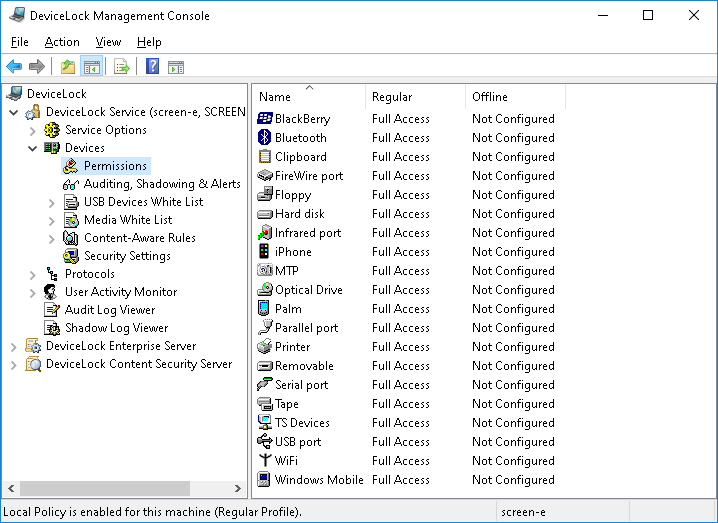Viewport: 718px width, 523px height.
Task: Open Help via the question mark icon
Action: (152, 67)
